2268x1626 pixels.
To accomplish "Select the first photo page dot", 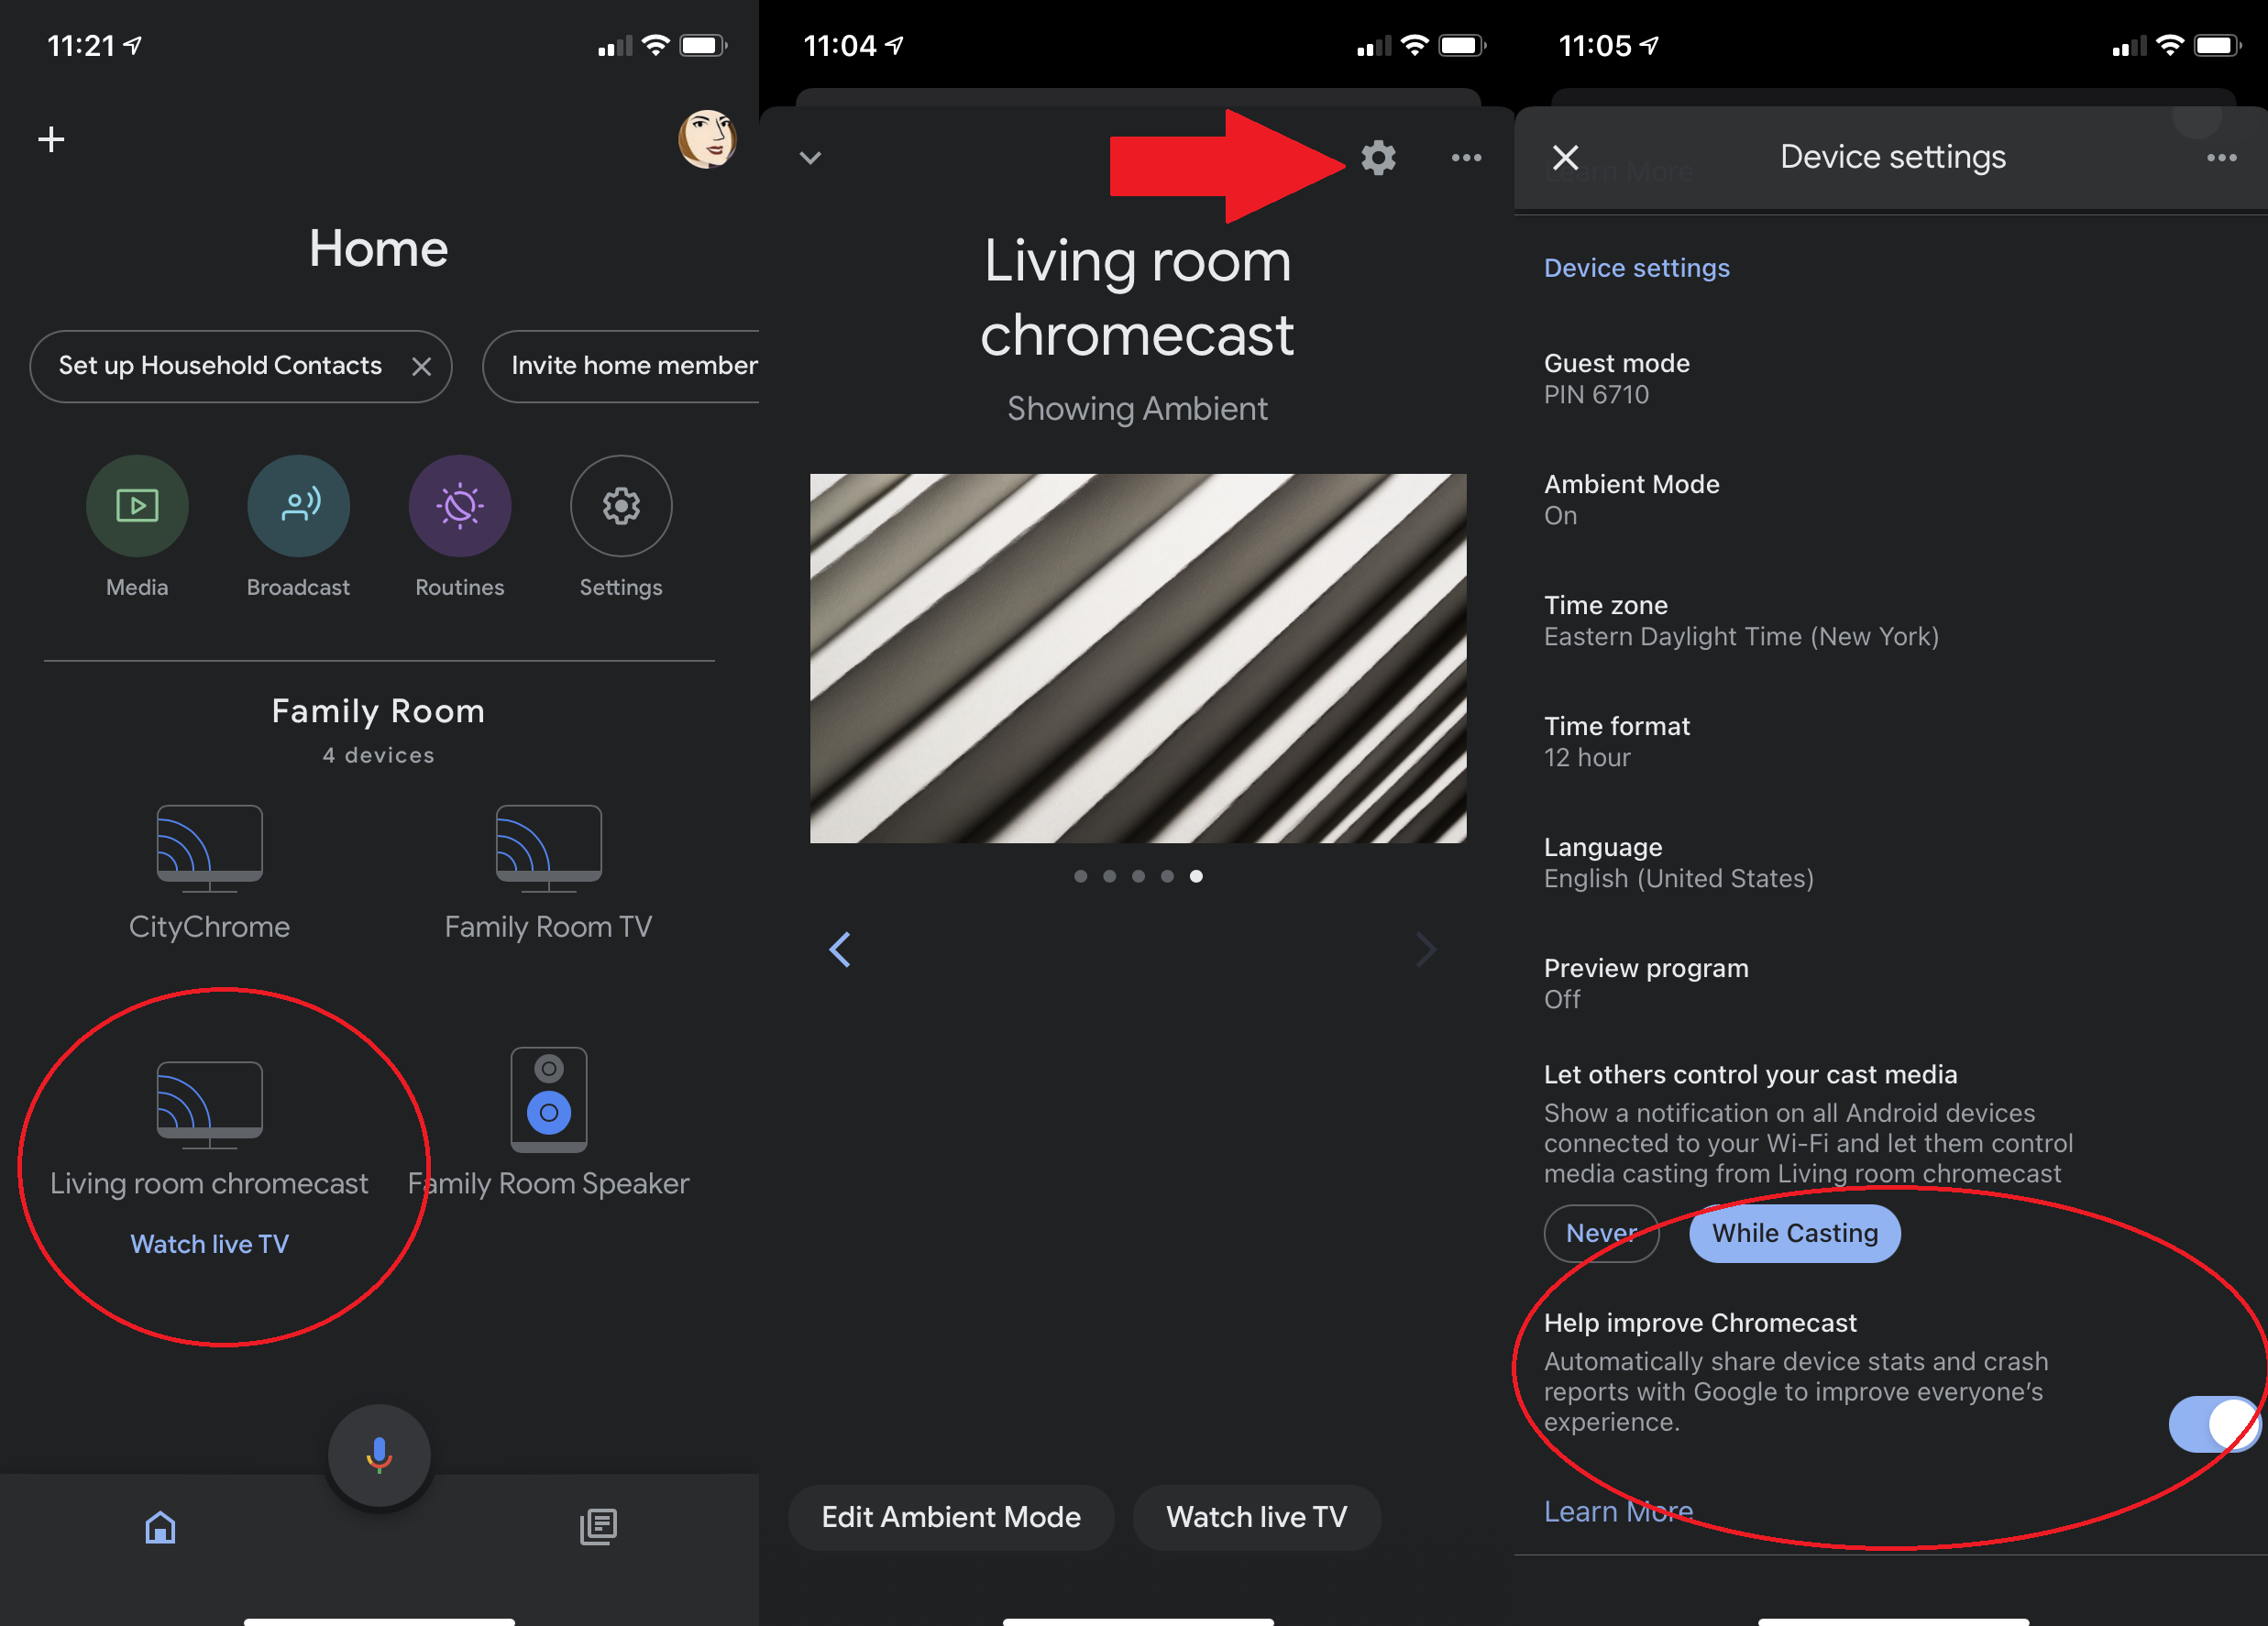I will click(x=1080, y=876).
